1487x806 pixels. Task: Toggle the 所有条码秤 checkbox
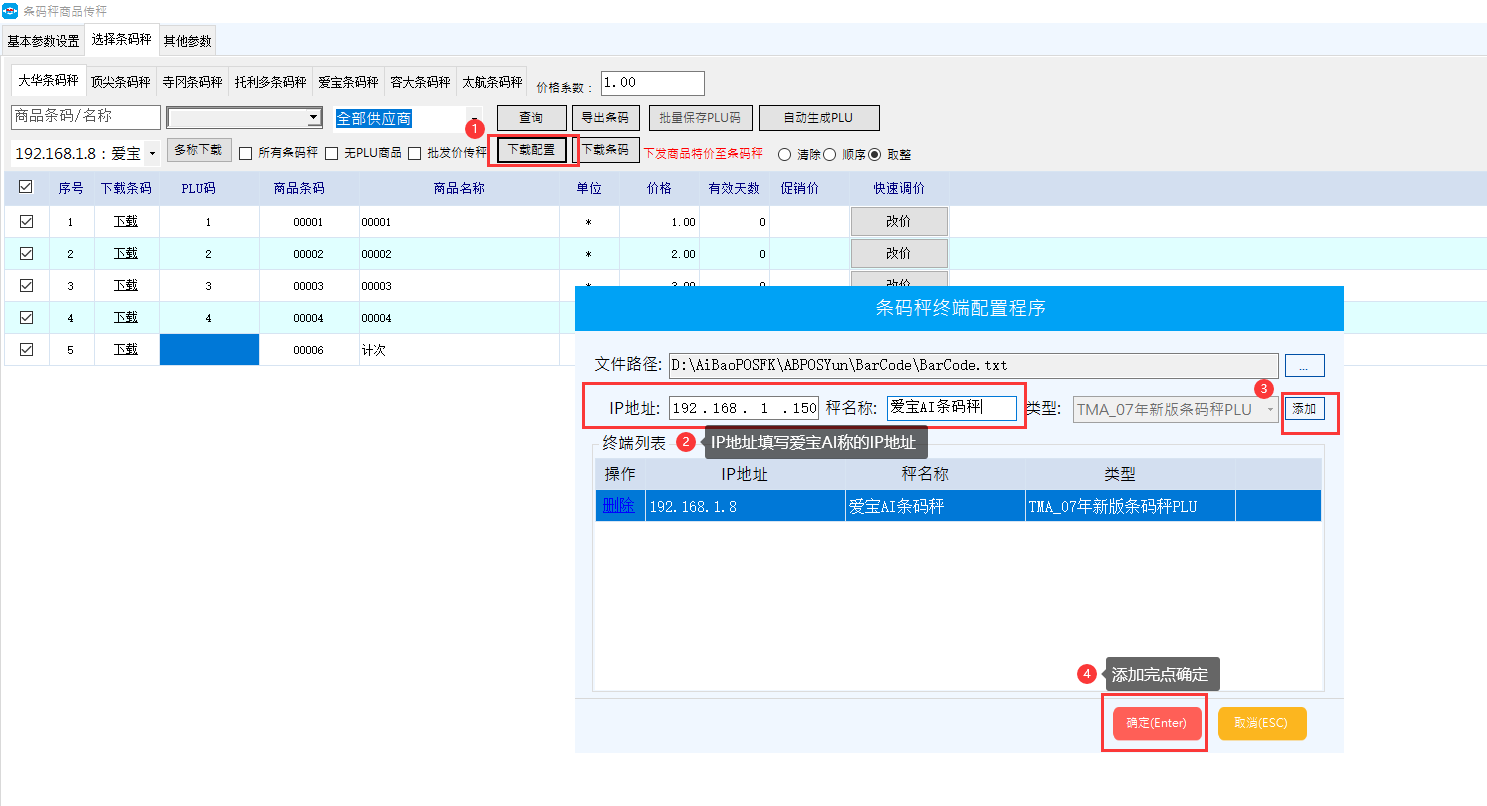246,154
